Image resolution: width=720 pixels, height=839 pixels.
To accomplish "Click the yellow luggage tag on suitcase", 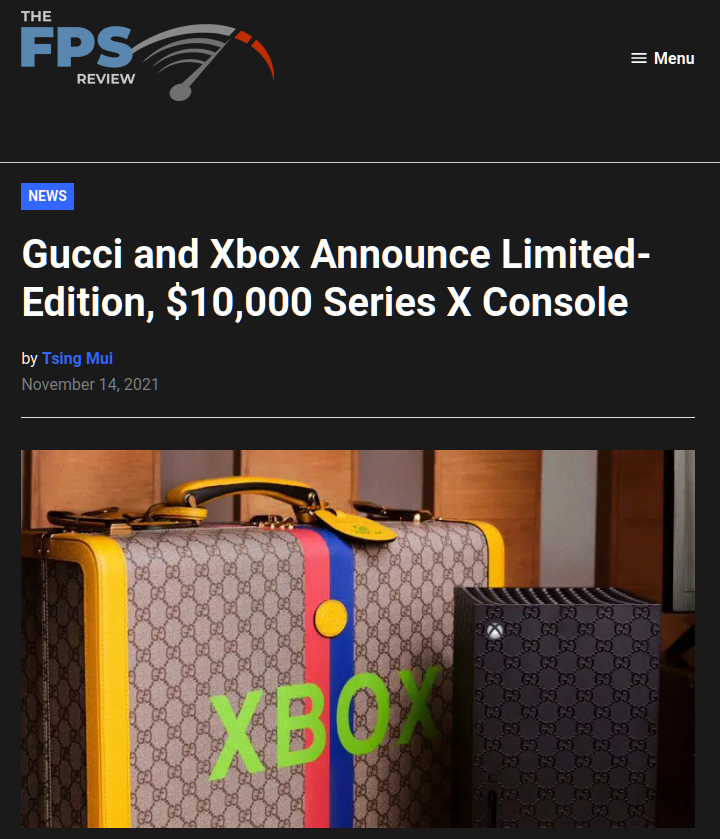I will [356, 524].
